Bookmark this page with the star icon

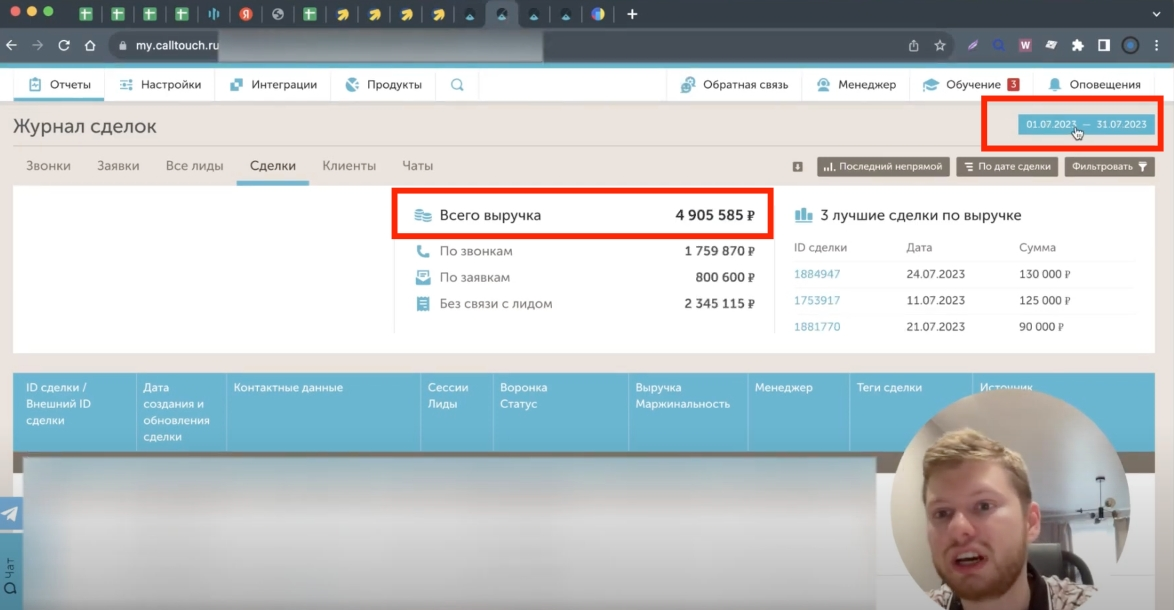940,46
